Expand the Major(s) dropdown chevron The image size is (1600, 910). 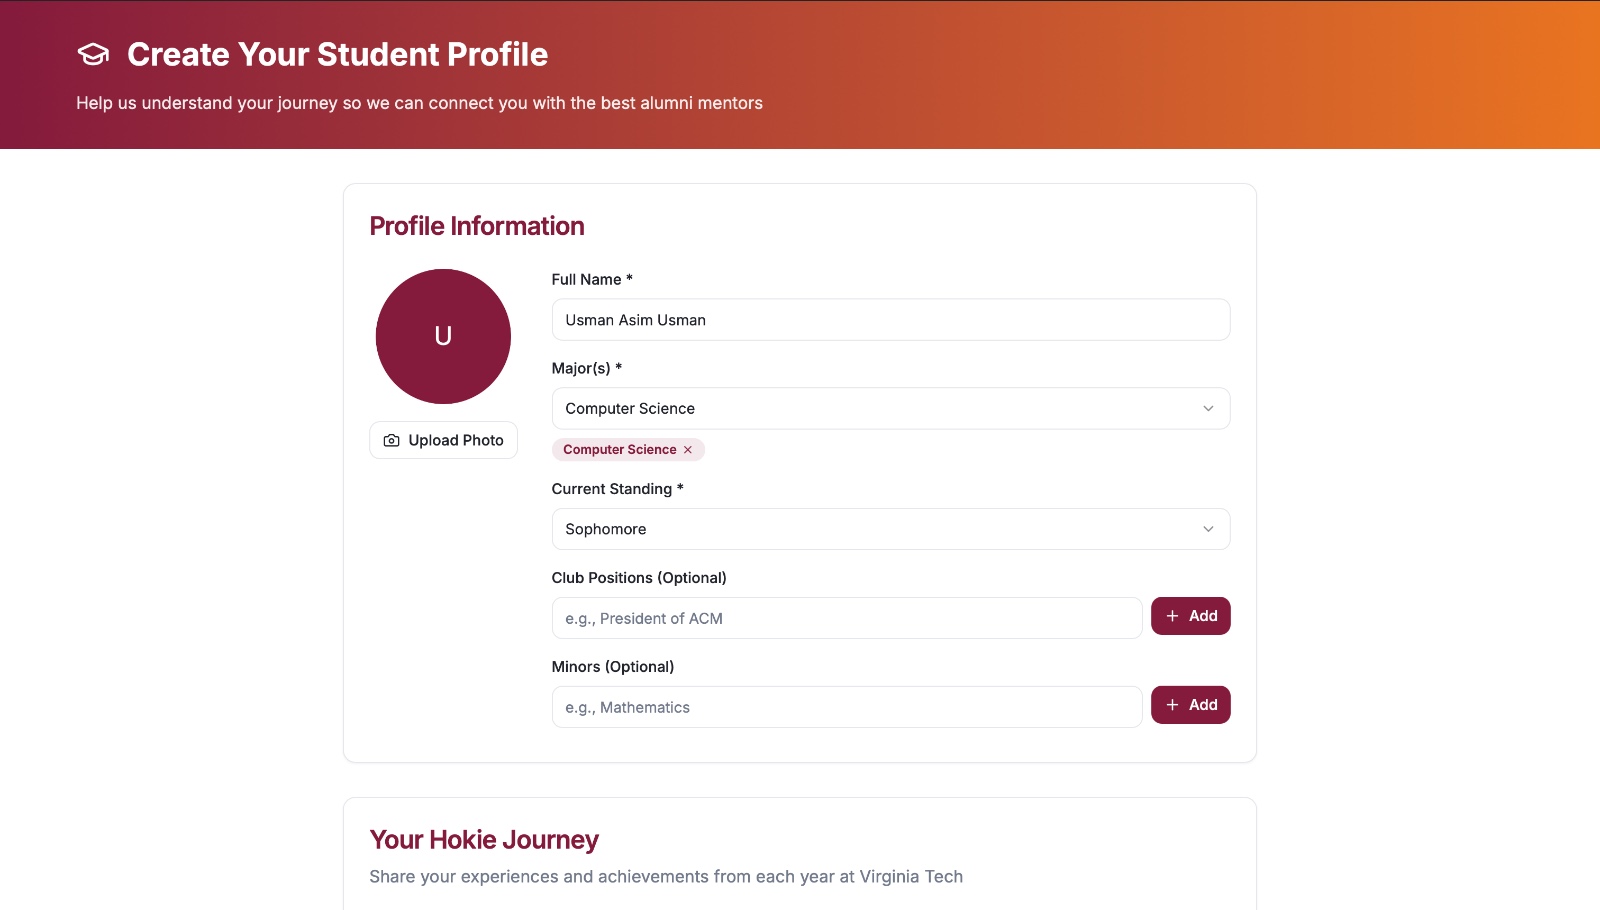click(1208, 409)
